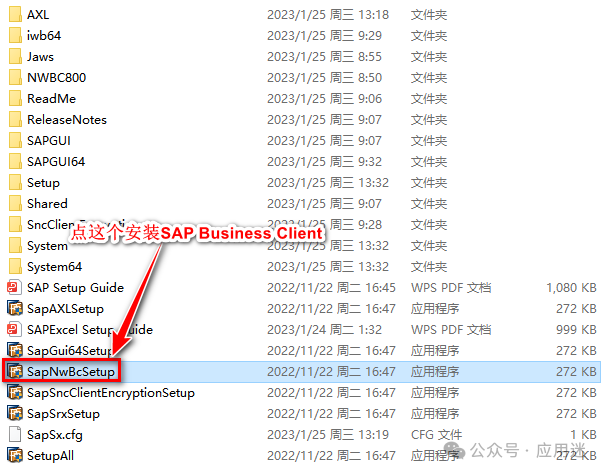Screen dimensions: 605x474
Task: Select the SAP Setup Guide file name
Action: pyautogui.click(x=75, y=288)
